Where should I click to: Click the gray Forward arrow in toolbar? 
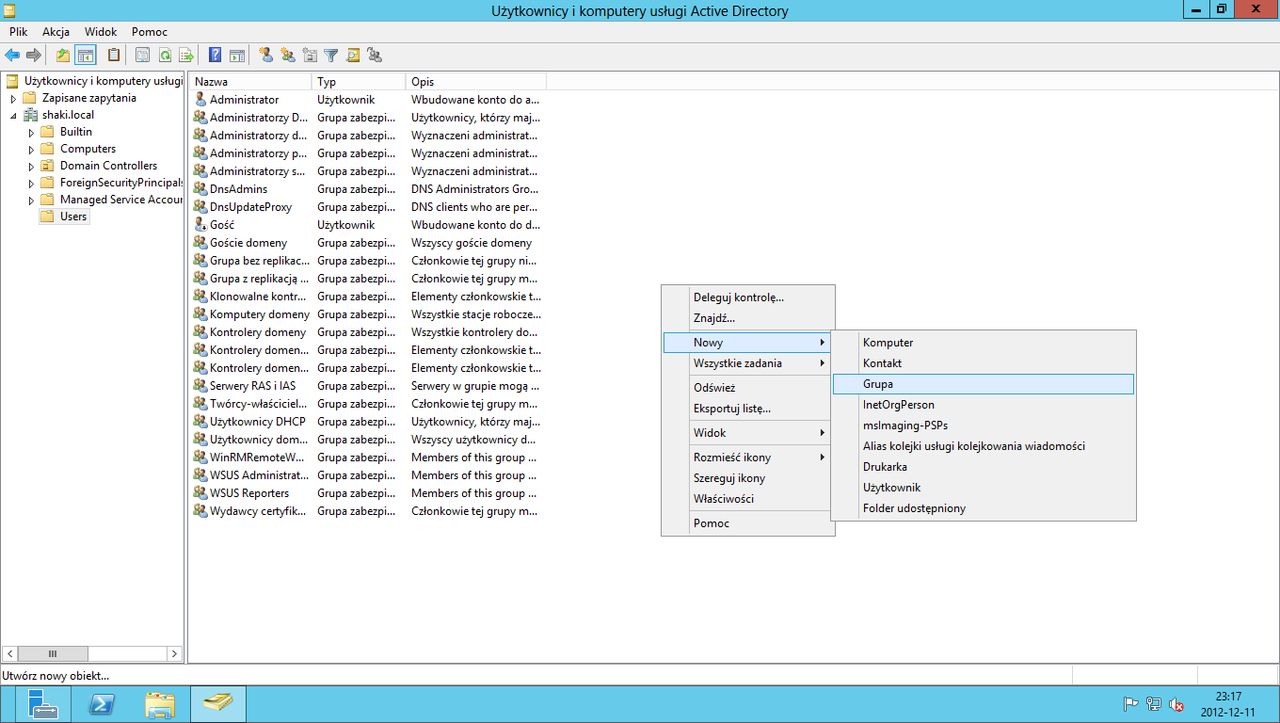pos(34,55)
